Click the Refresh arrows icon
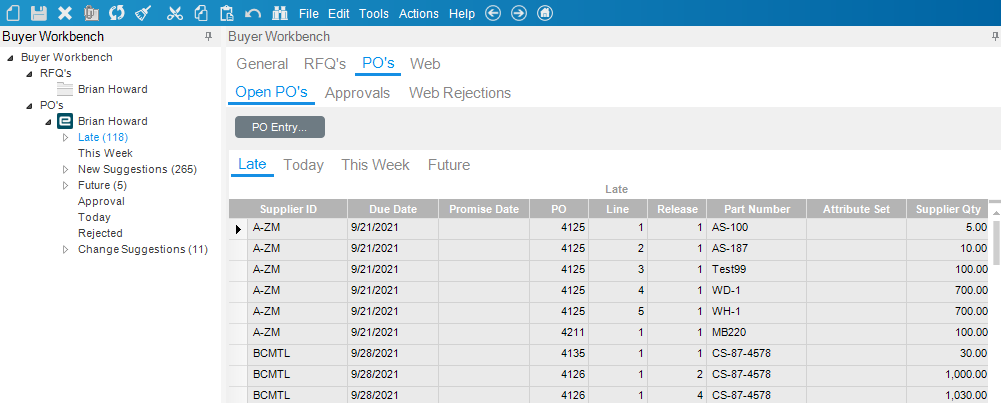 pyautogui.click(x=117, y=13)
